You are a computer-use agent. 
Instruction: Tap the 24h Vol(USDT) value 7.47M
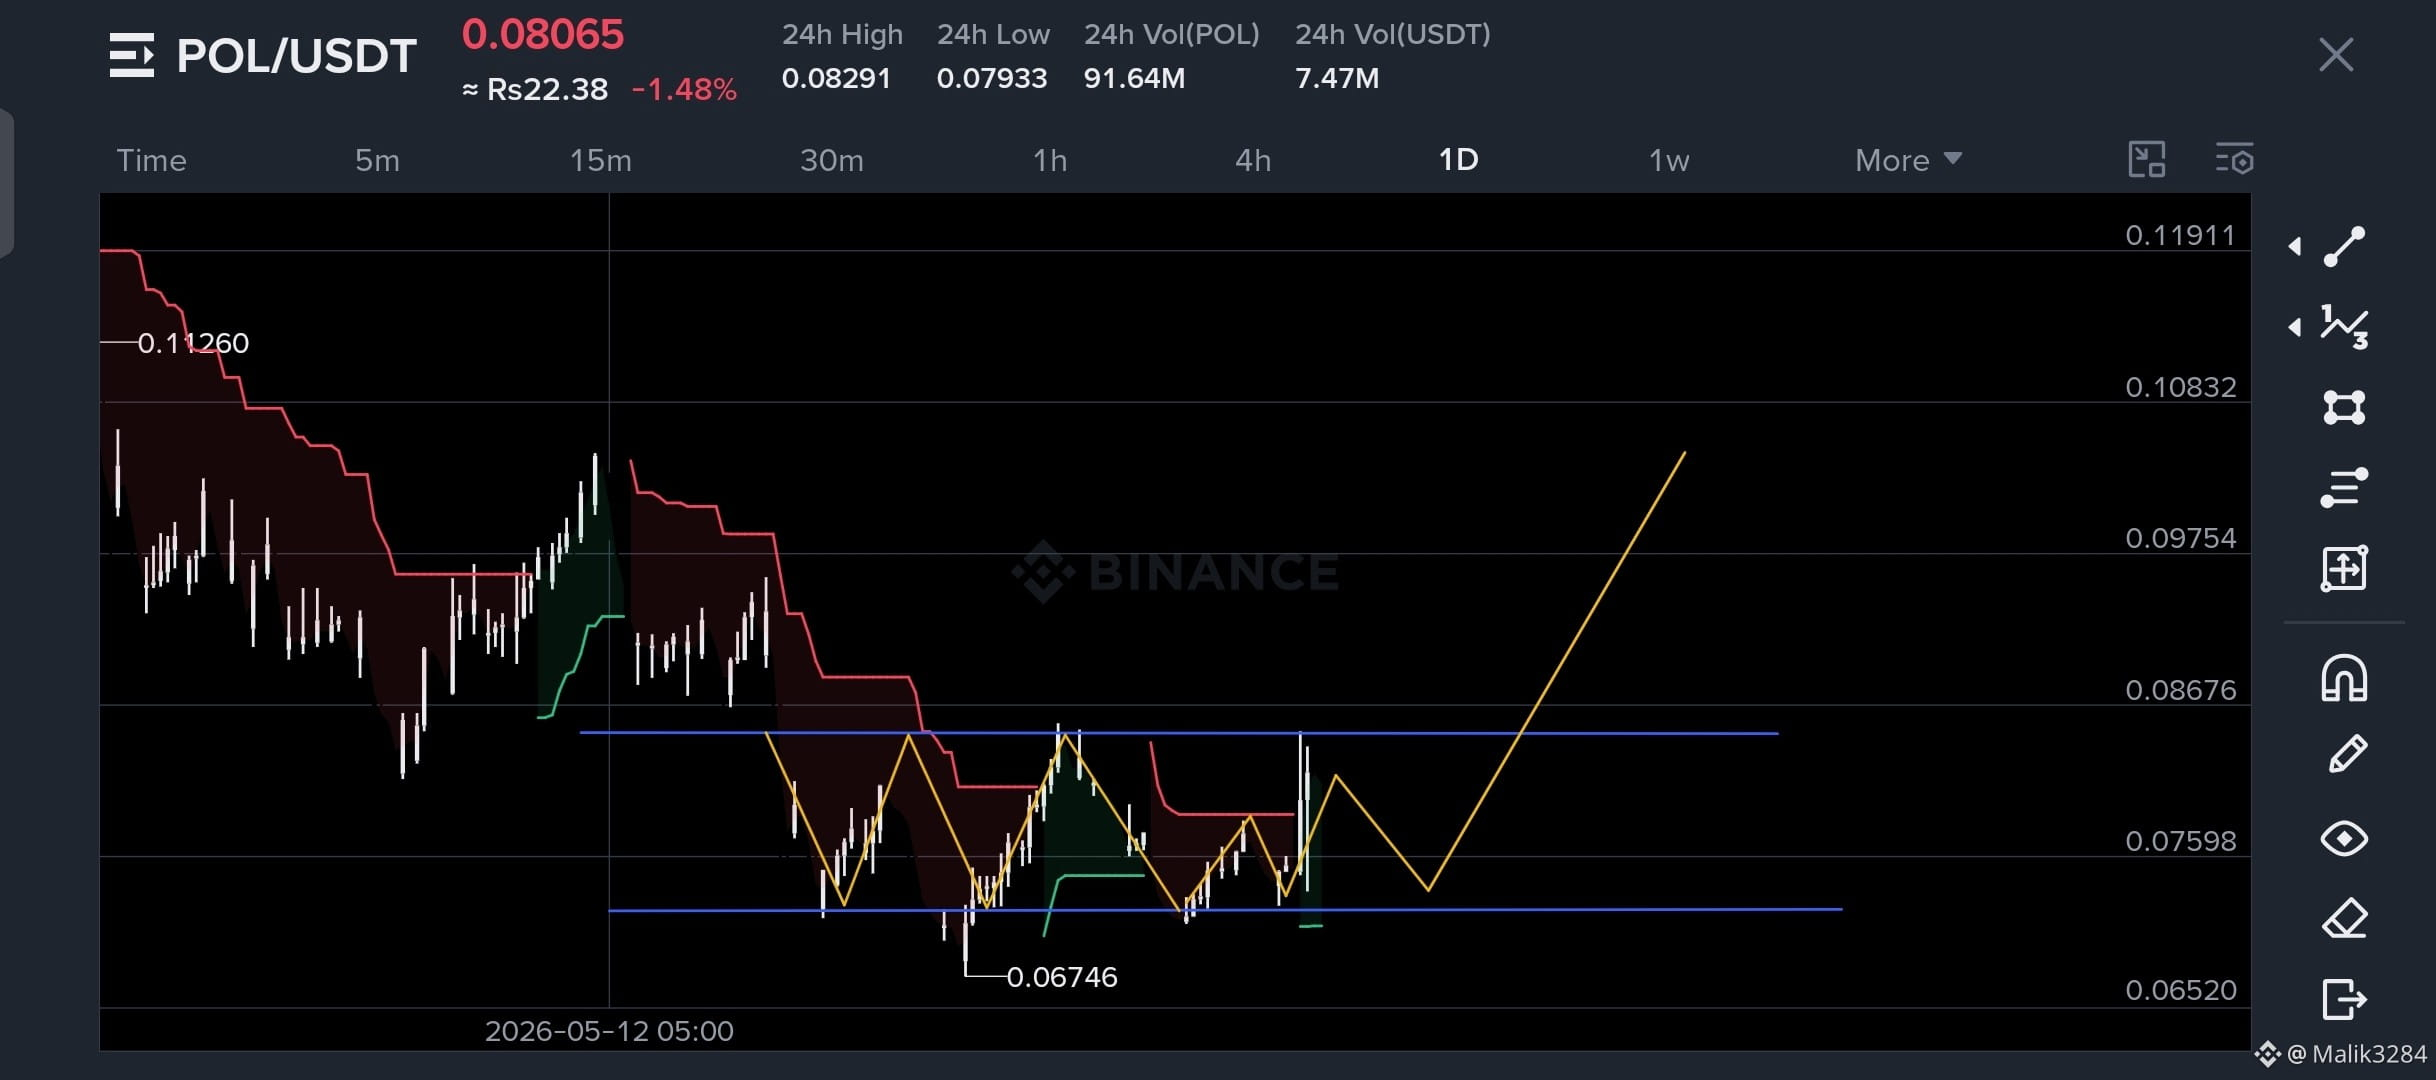pyautogui.click(x=1337, y=78)
